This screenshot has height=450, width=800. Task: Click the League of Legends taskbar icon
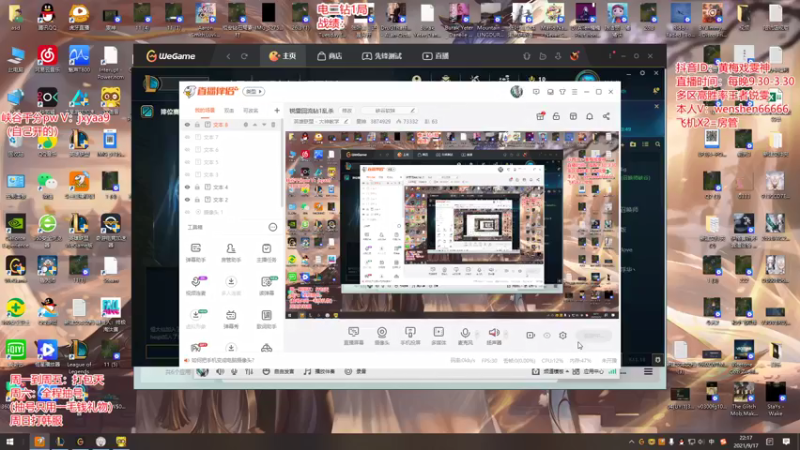[x=60, y=442]
